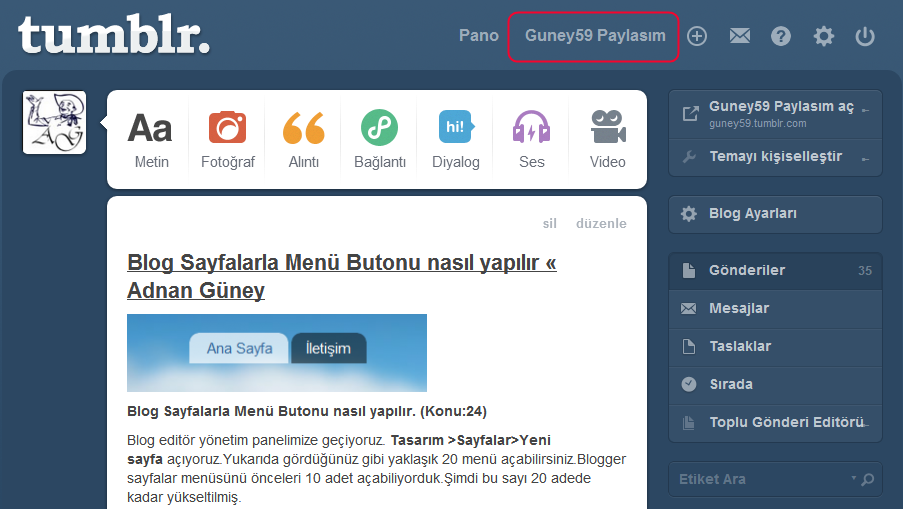
Task: Open the Pano dashboard tab
Action: tap(479, 36)
